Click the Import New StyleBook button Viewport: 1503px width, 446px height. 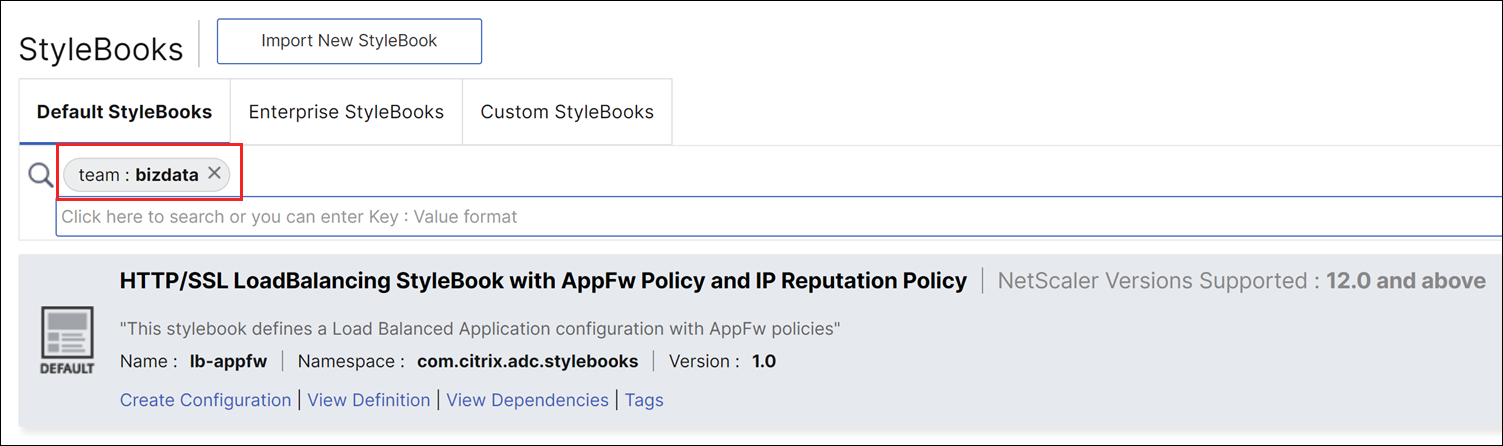pyautogui.click(x=349, y=41)
